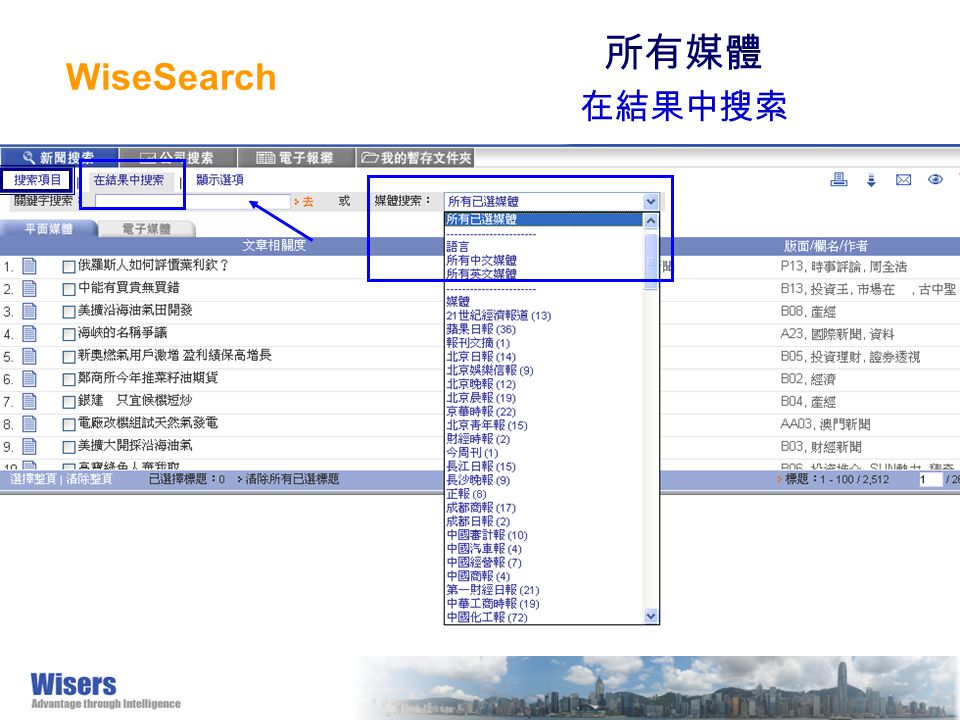Select the 在結果中搜索 sub-tab
This screenshot has width=960, height=720.
coord(129,180)
